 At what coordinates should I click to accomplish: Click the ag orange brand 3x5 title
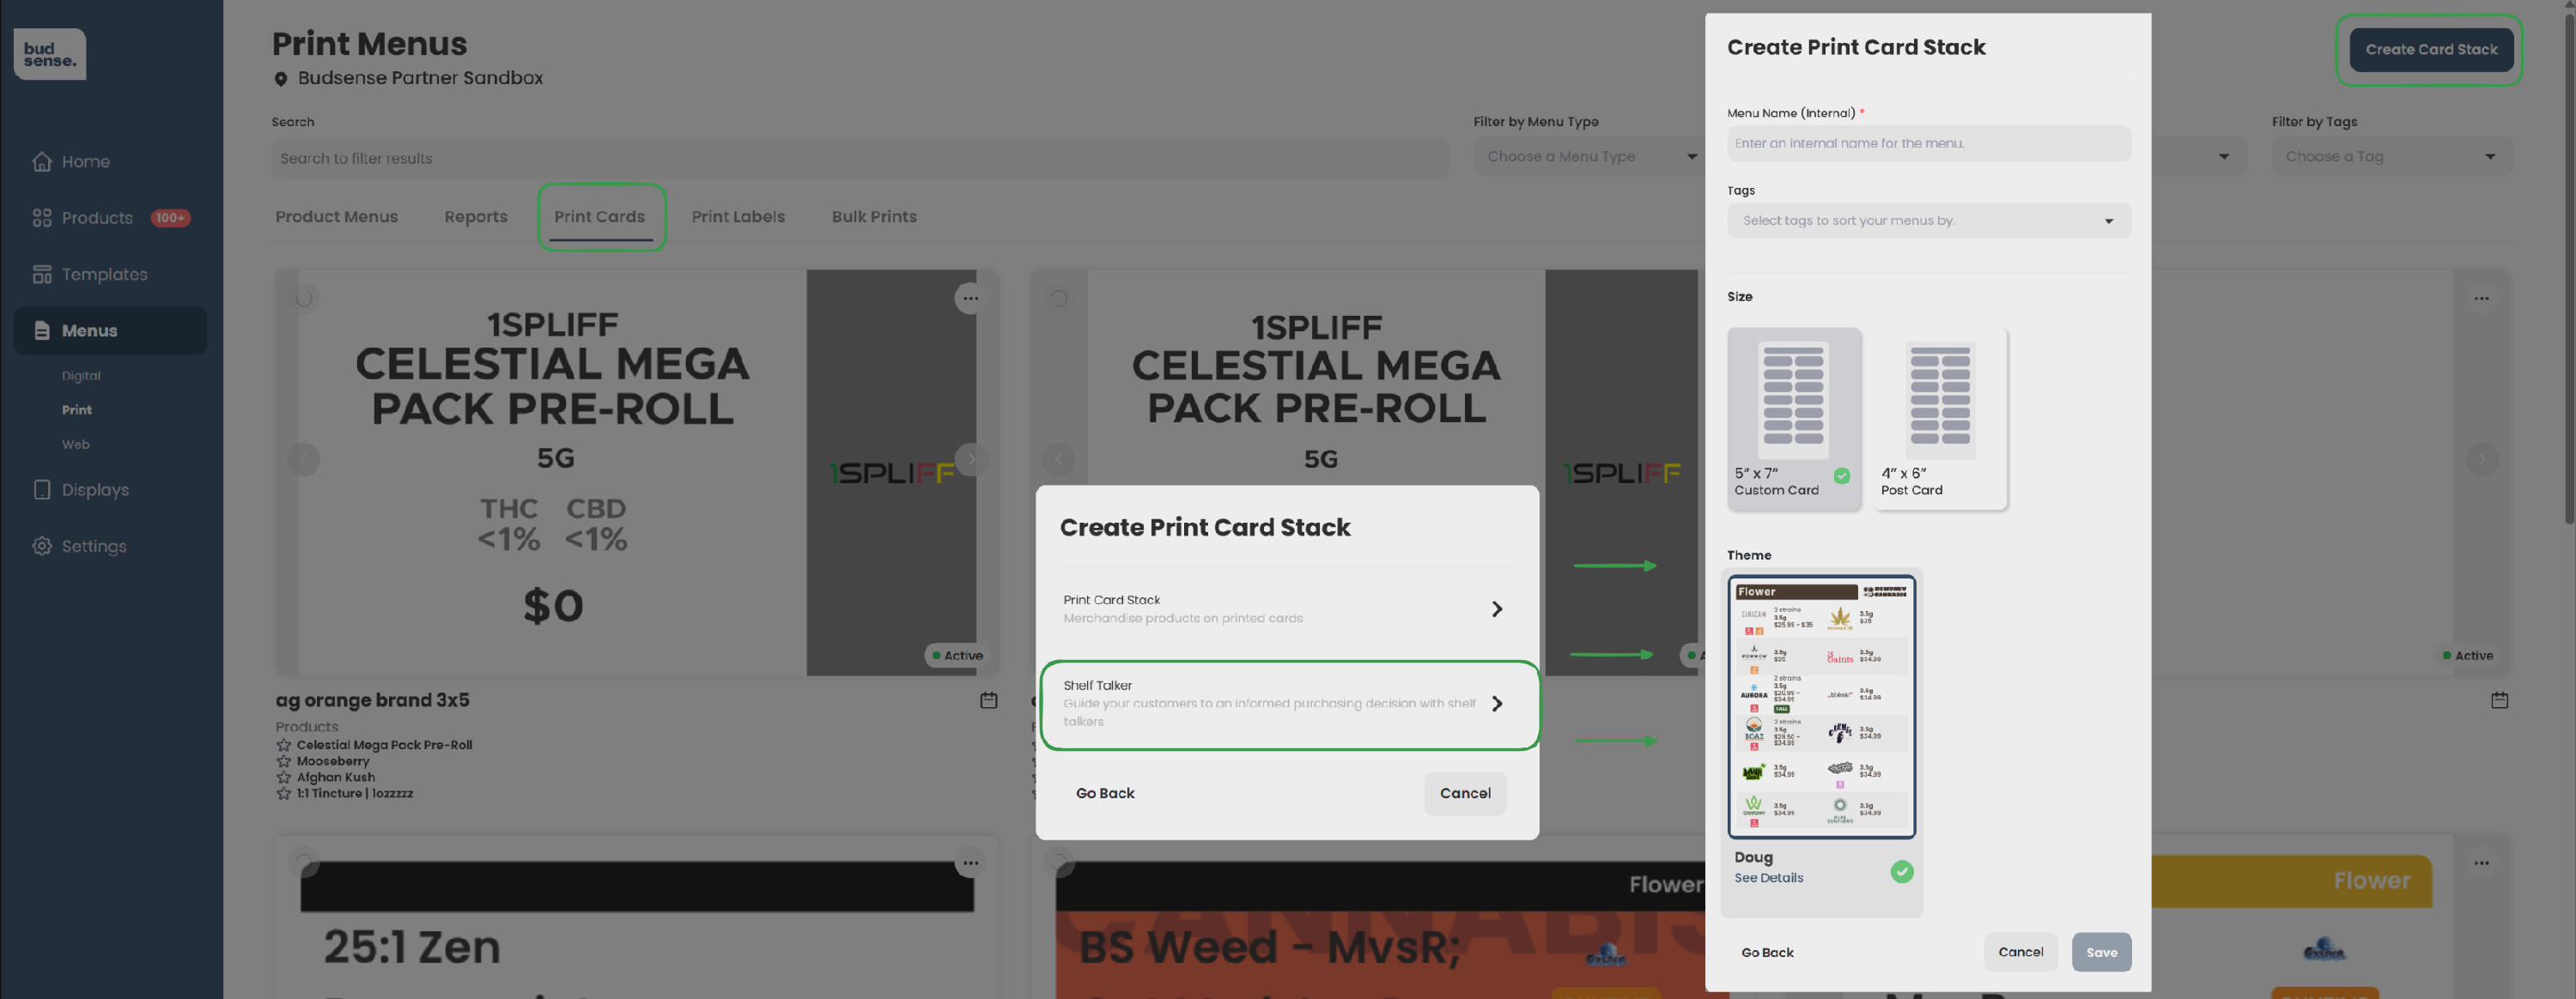pyautogui.click(x=372, y=700)
